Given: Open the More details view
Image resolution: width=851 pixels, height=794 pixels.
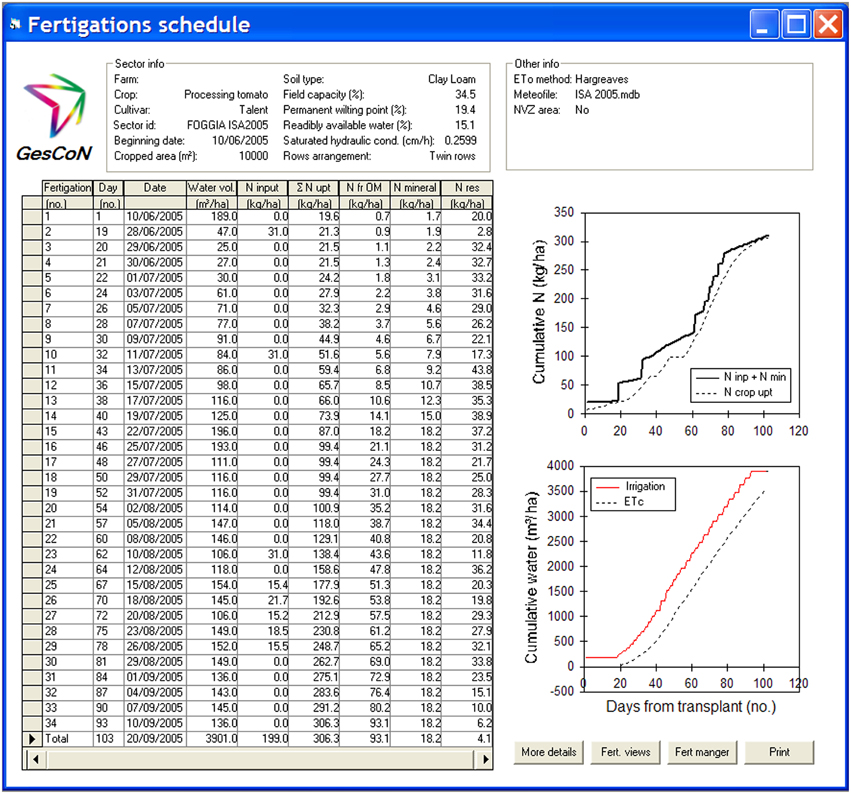Looking at the screenshot, I should pos(549,752).
